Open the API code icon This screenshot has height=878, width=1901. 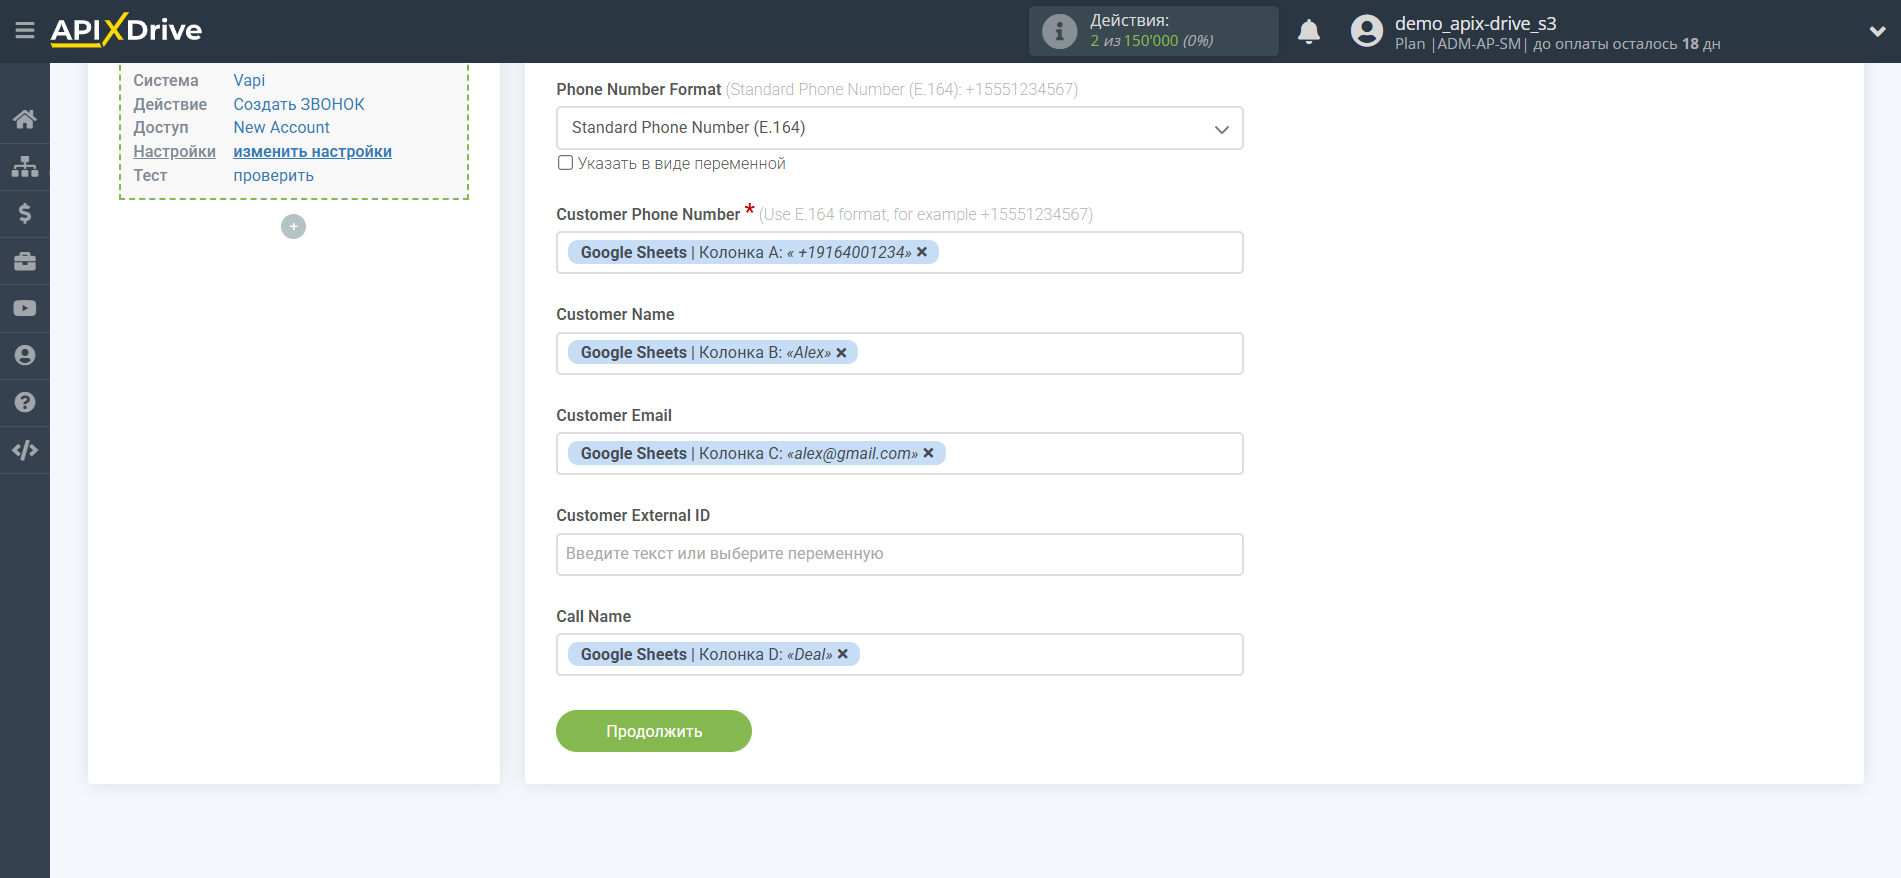point(25,450)
